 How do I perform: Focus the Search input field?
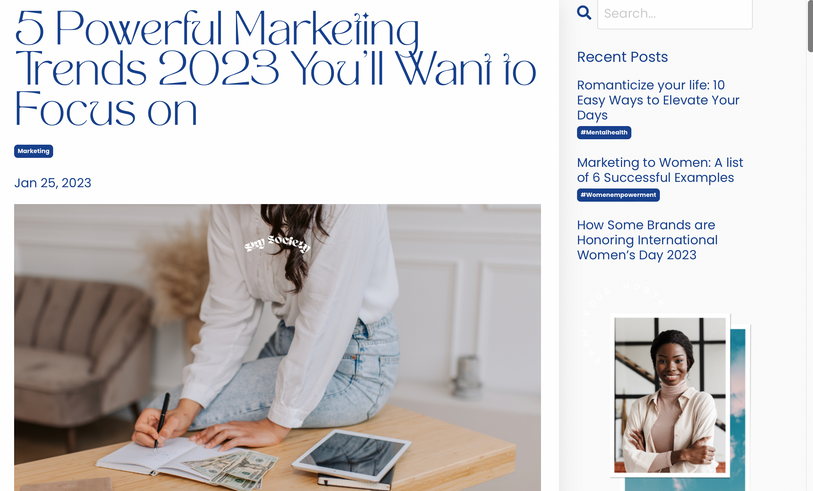[x=675, y=13]
